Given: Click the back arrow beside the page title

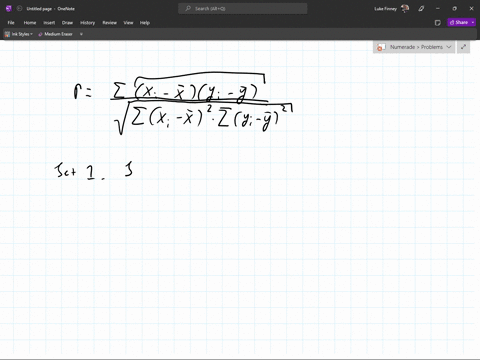Looking at the screenshot, I should point(19,9).
